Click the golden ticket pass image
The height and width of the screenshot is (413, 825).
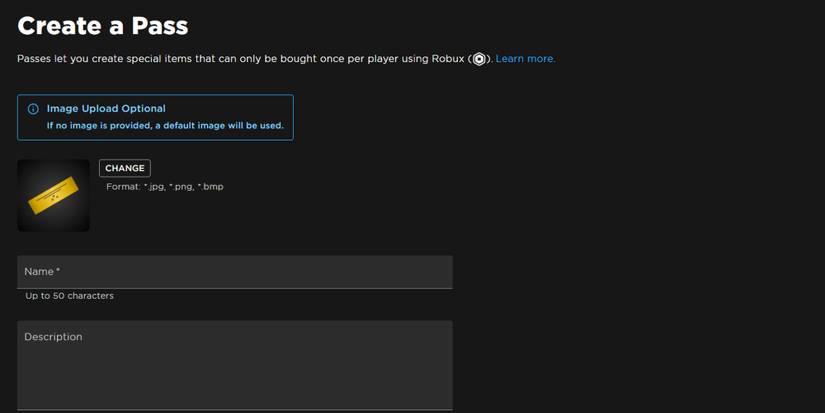click(53, 196)
